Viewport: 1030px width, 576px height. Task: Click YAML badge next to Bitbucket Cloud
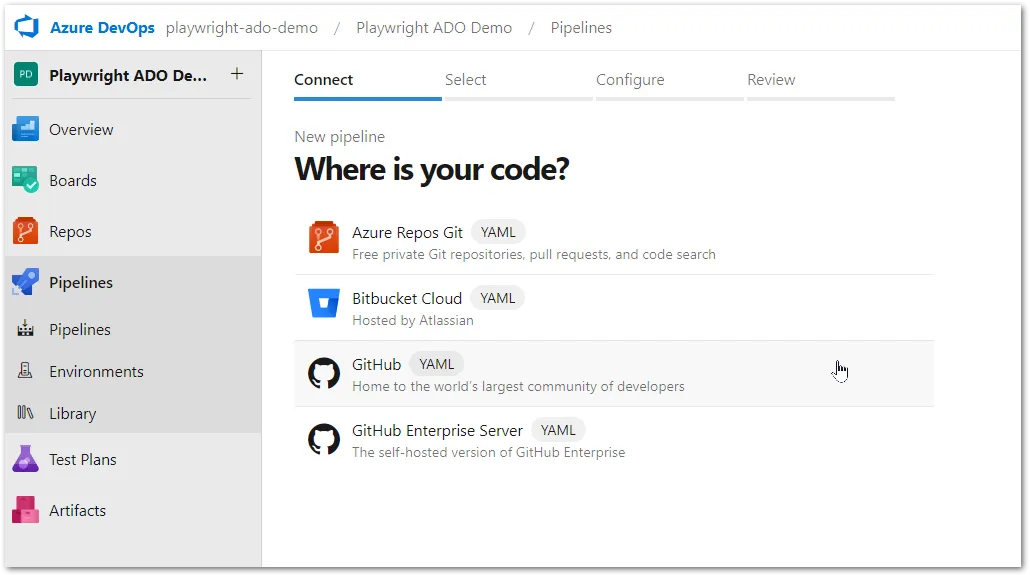(498, 298)
